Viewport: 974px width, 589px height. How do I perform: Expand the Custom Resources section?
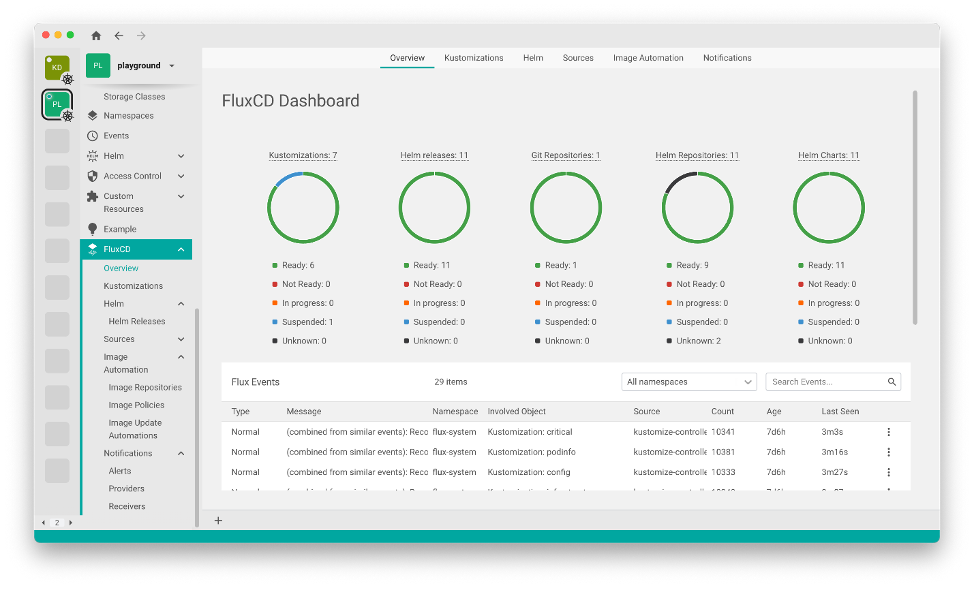(x=181, y=196)
